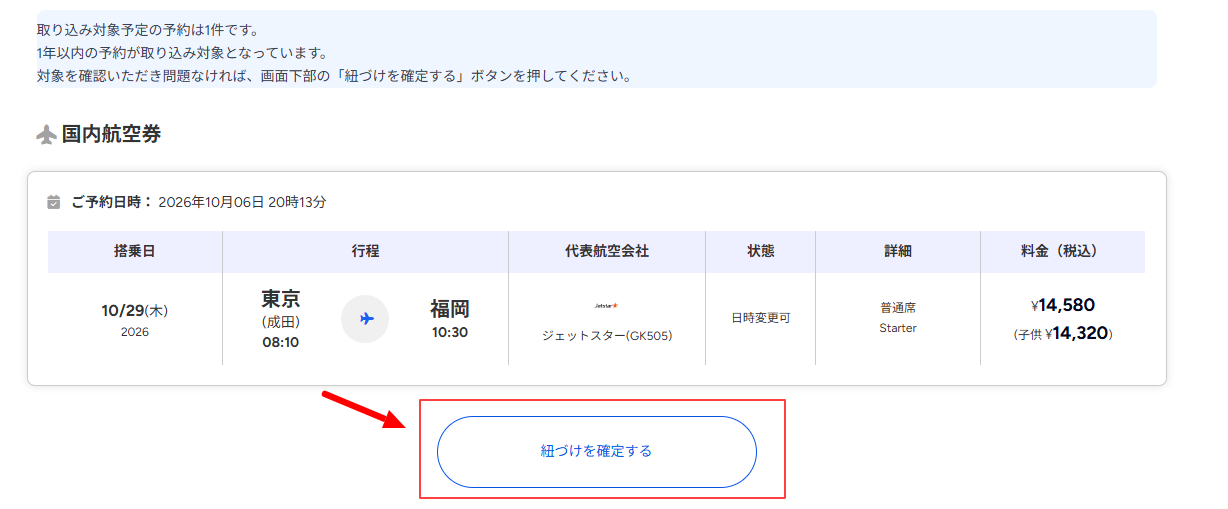The width and height of the screenshot is (1228, 509).
Task: Click the Jetstar airline logo
Action: coord(607,305)
